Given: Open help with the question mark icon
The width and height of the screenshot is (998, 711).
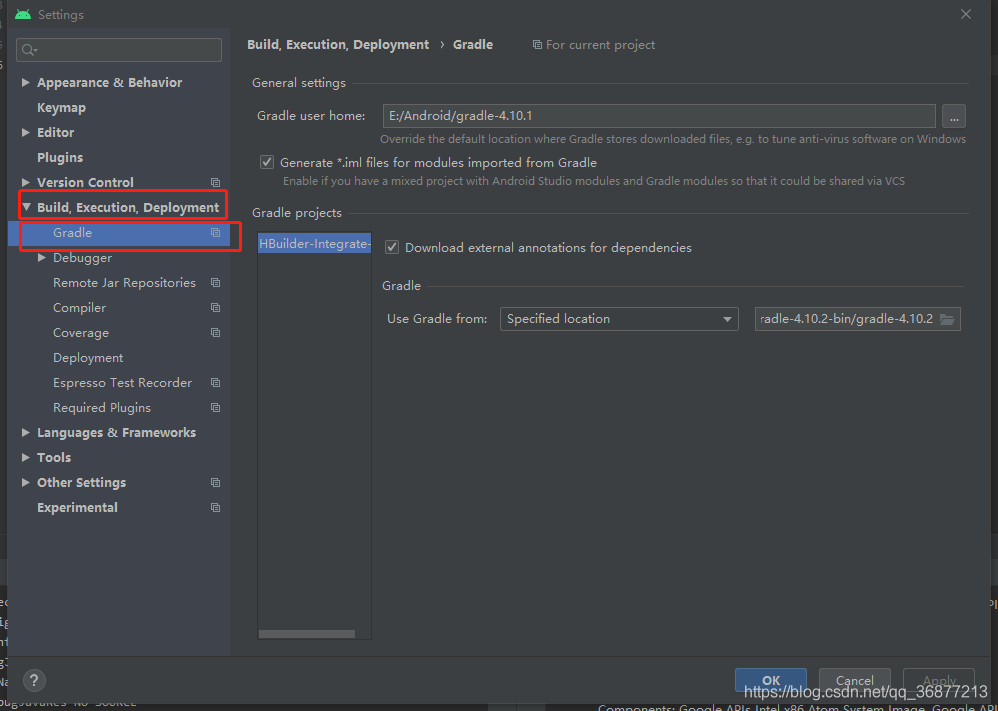Looking at the screenshot, I should [34, 680].
